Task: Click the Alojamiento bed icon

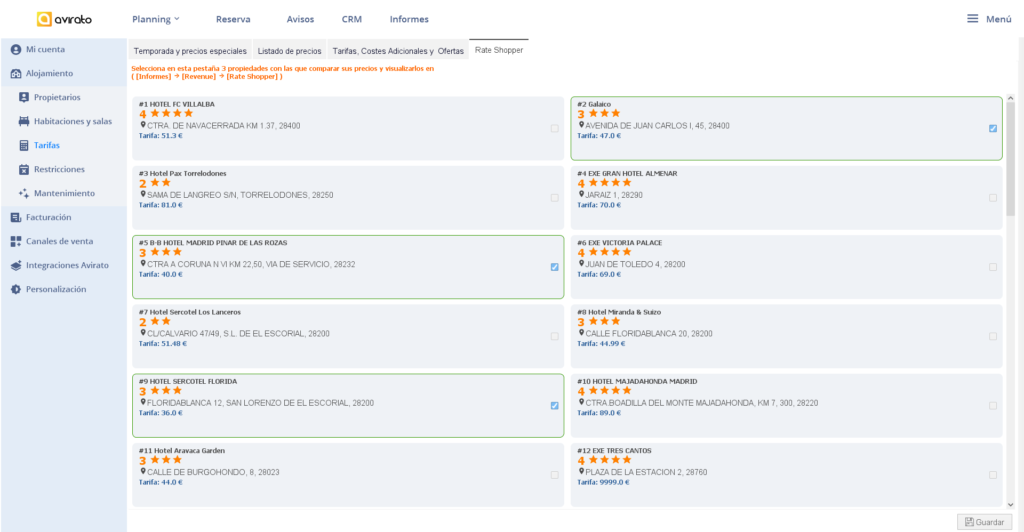Action: click(x=16, y=74)
